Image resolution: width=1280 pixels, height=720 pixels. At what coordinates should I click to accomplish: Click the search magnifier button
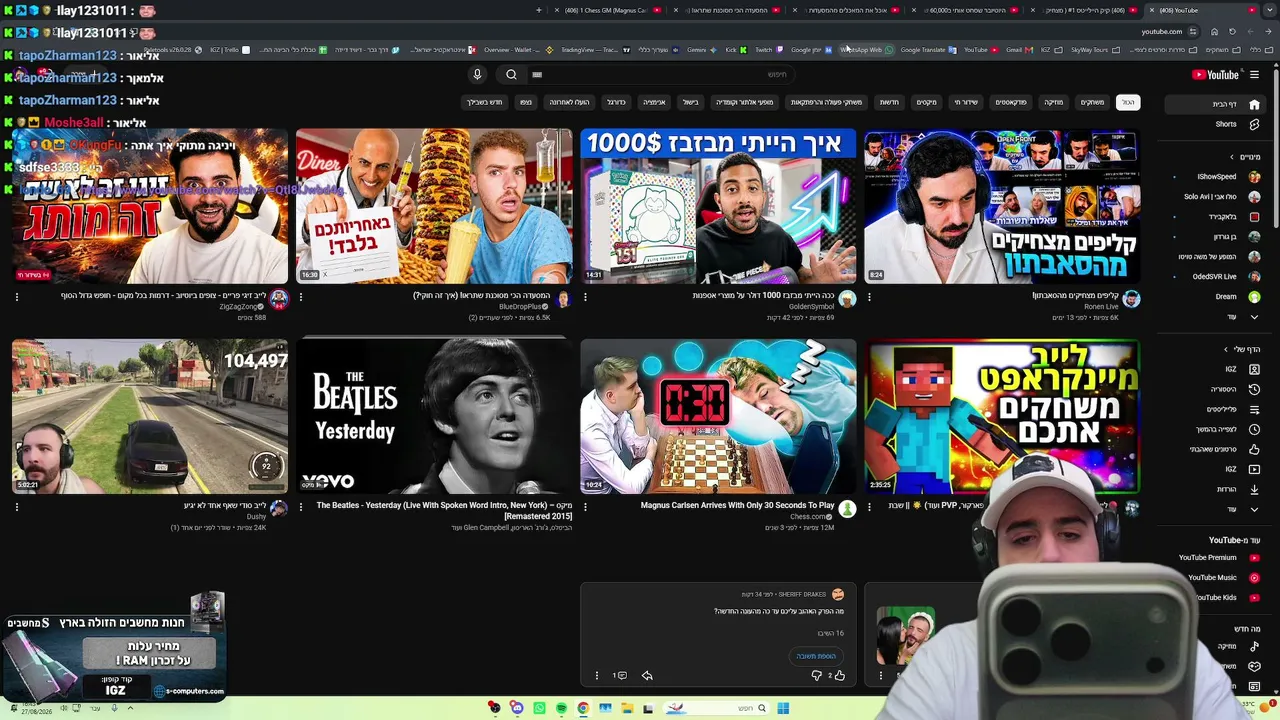tap(511, 74)
